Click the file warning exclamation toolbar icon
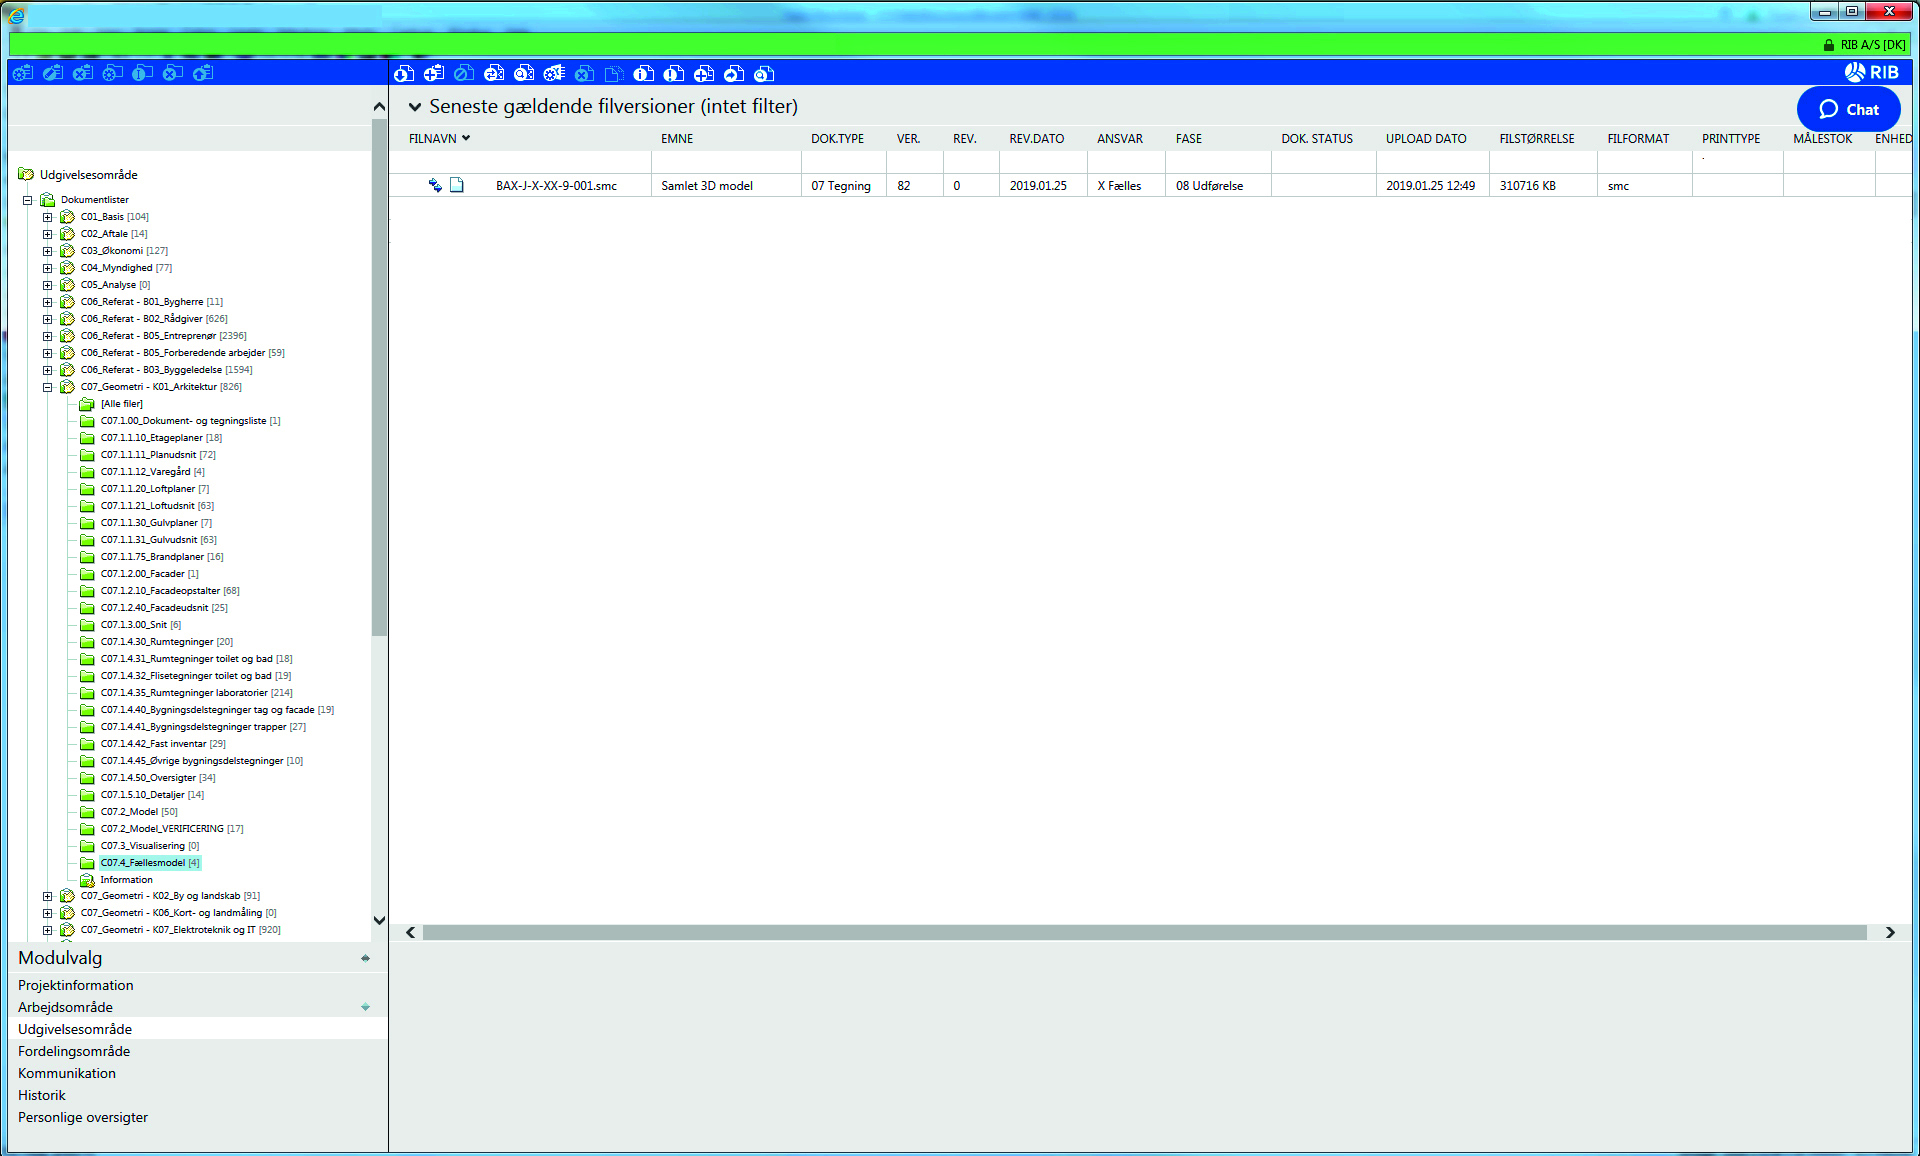This screenshot has width=1920, height=1156. (673, 74)
